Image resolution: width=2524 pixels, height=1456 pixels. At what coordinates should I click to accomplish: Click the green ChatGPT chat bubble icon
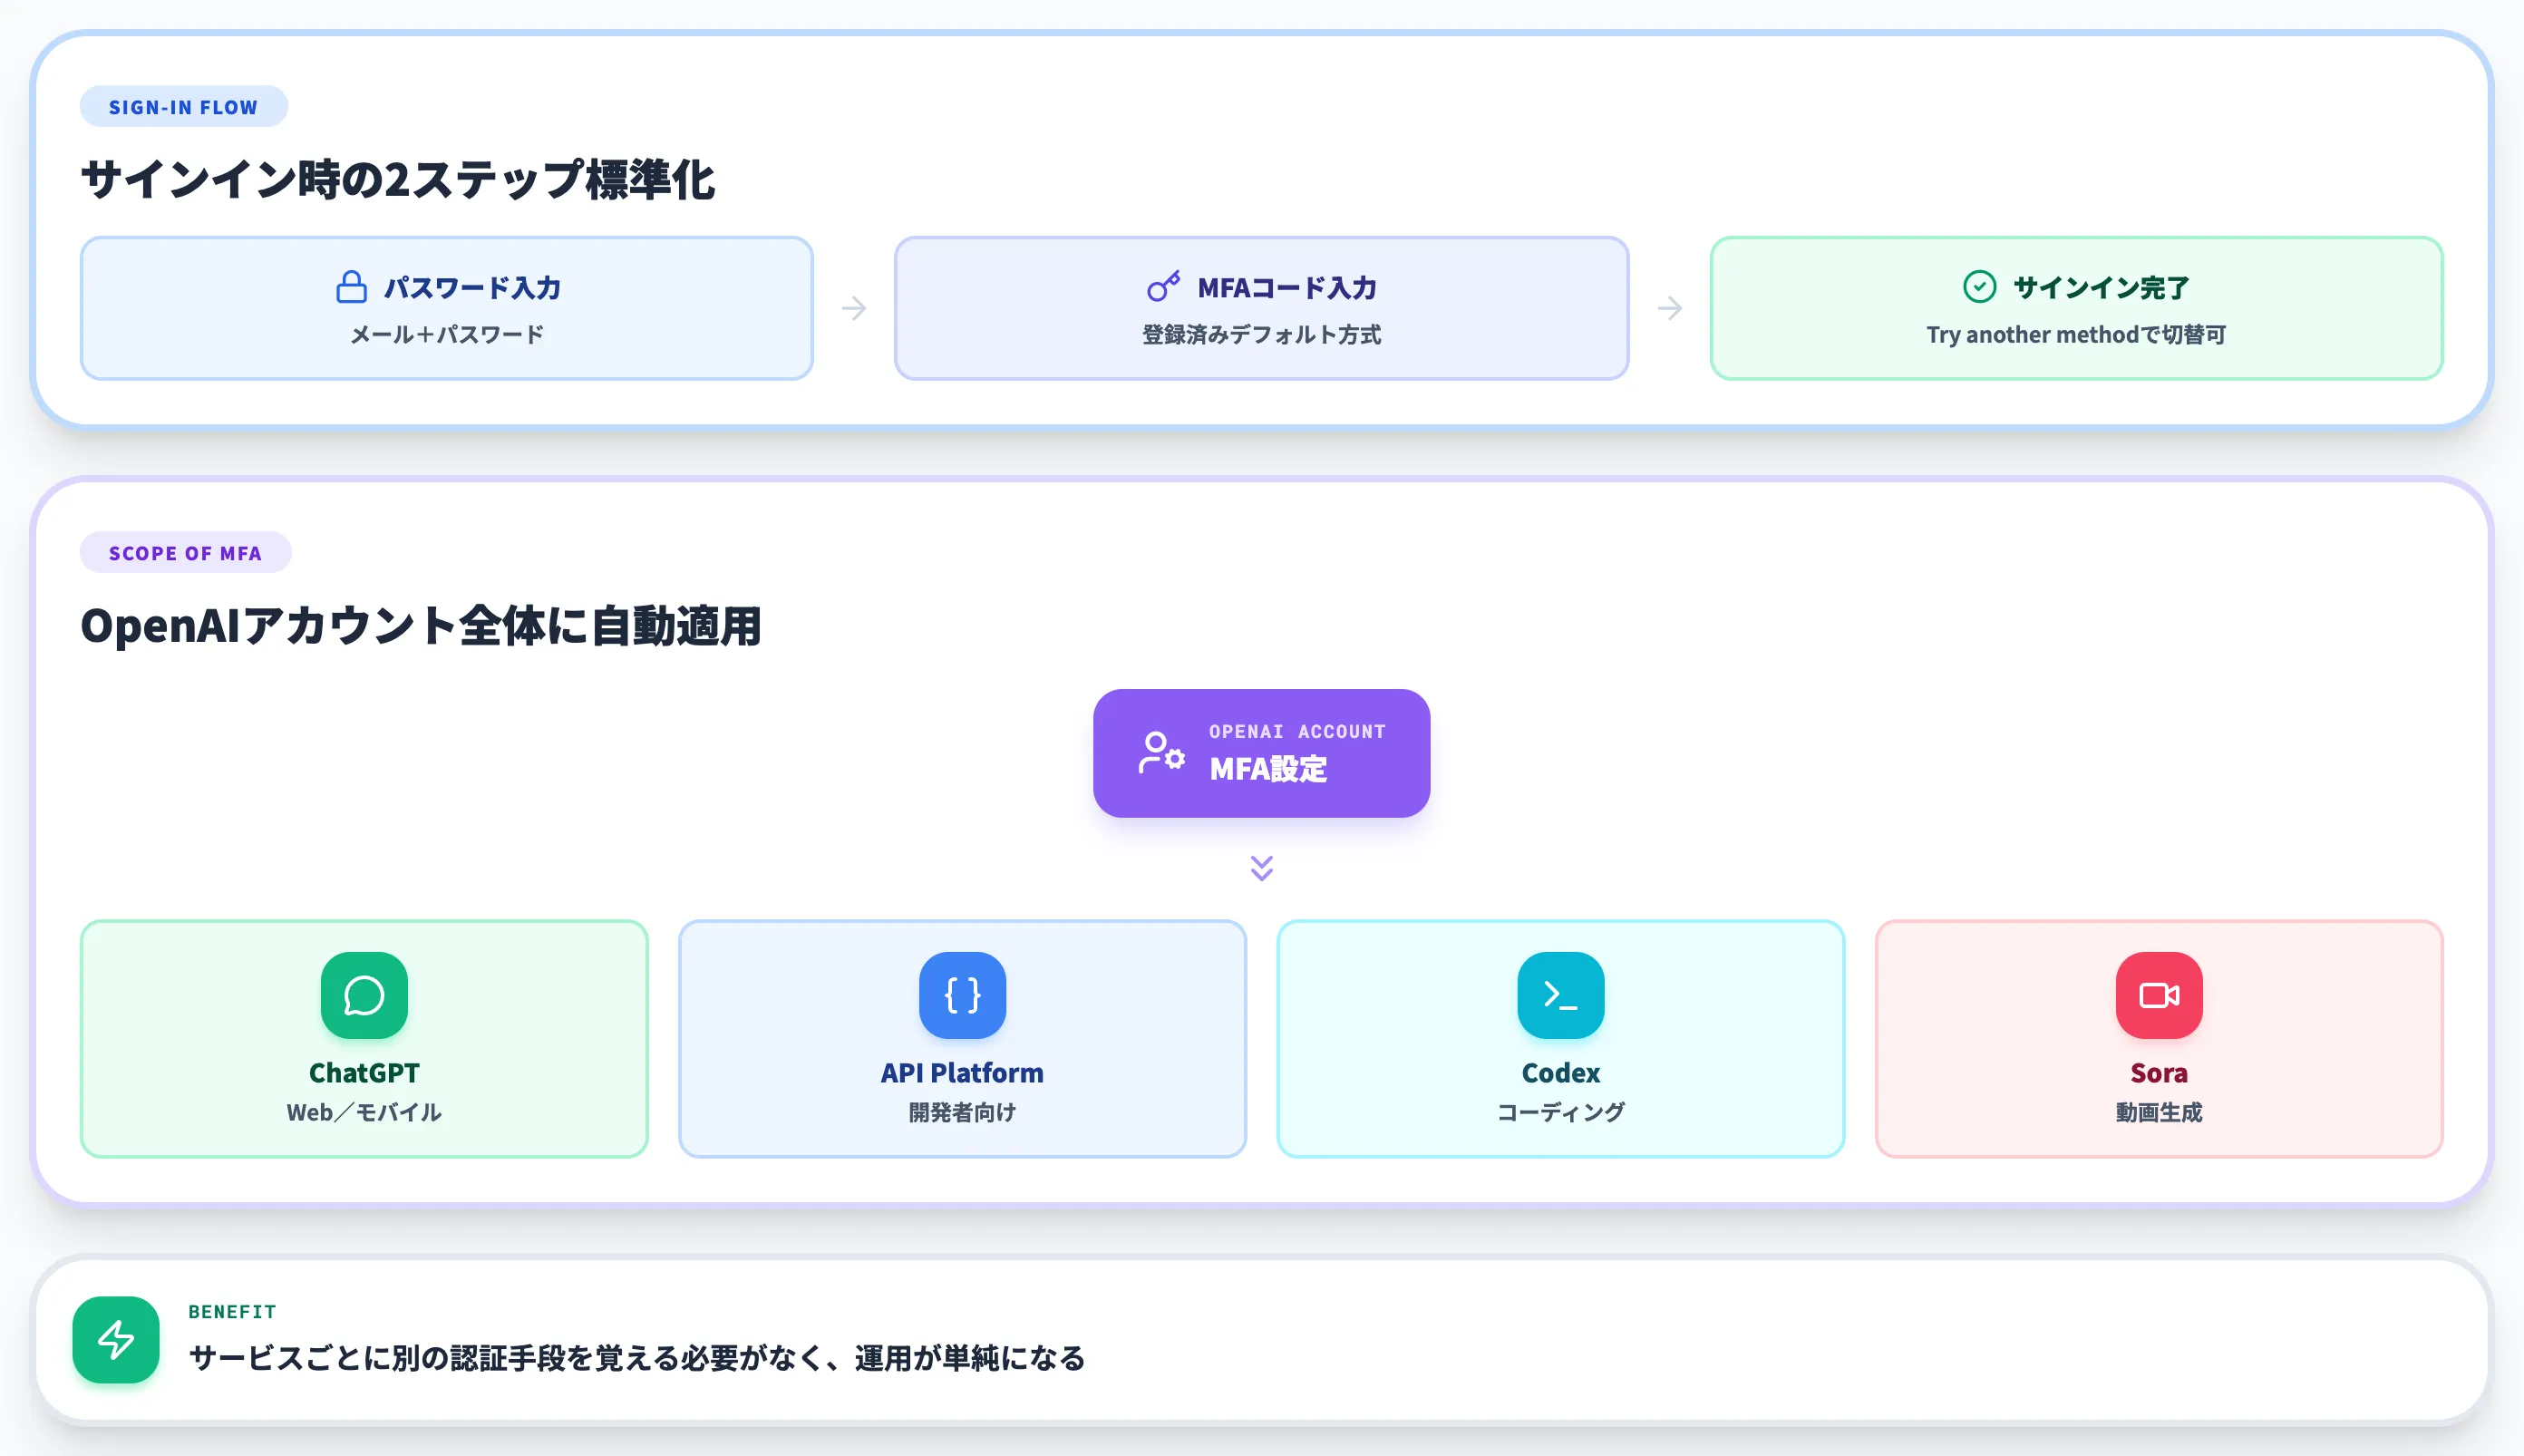(364, 995)
